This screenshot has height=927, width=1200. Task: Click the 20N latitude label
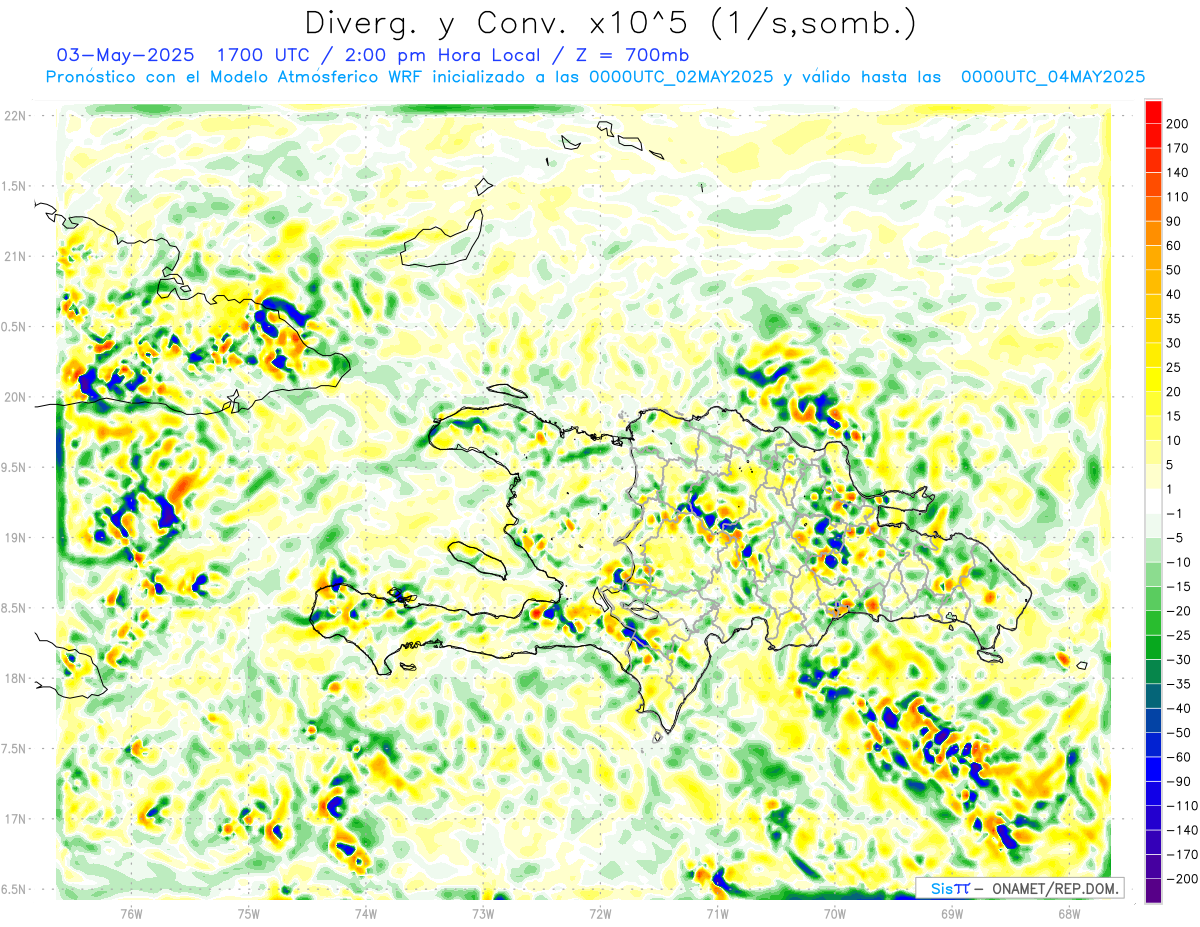click(15, 397)
